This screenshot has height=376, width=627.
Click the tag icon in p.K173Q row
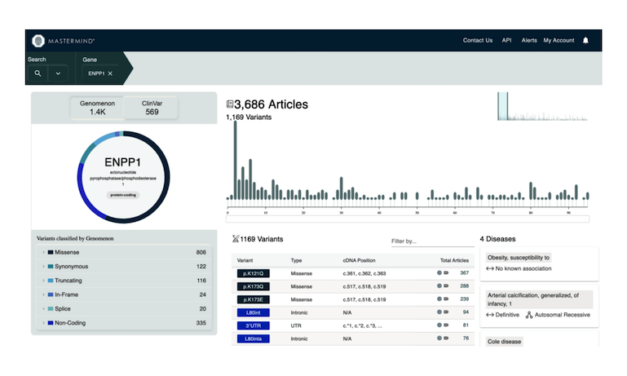point(446,286)
